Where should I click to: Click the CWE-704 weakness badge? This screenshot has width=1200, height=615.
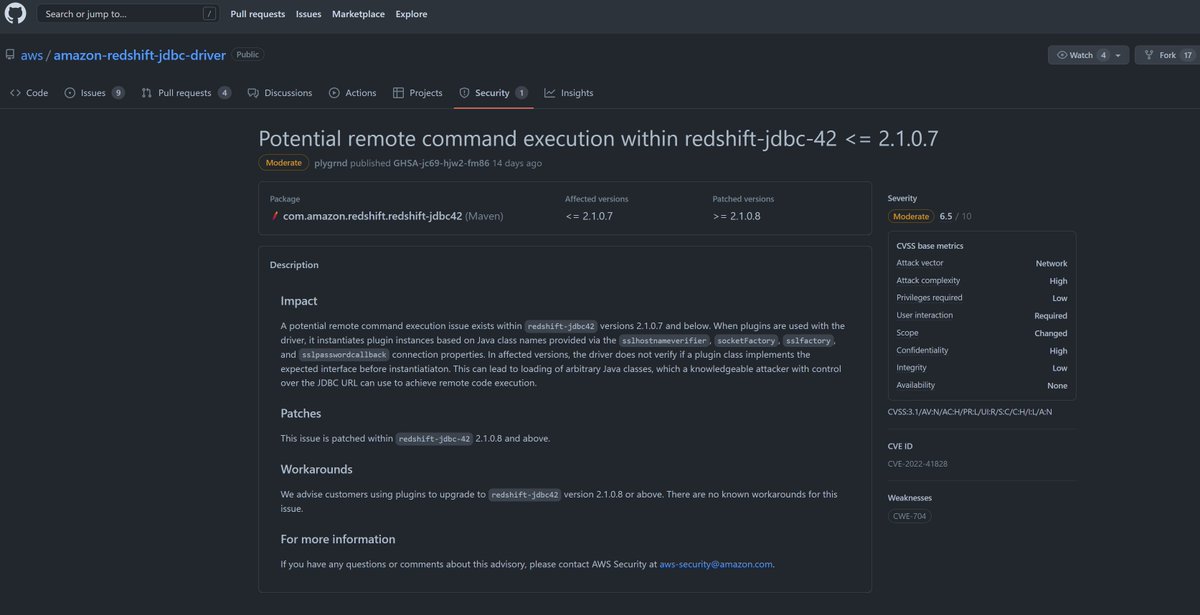[x=910, y=516]
